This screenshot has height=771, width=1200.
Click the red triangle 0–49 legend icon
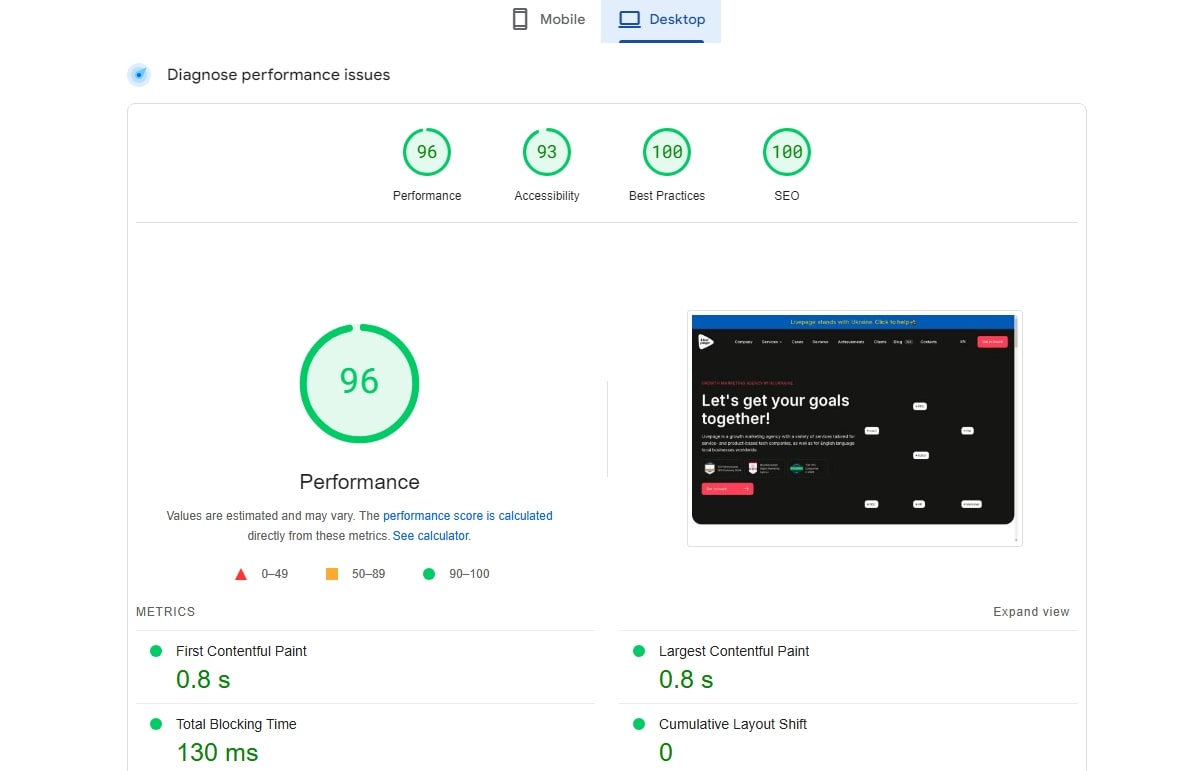pos(241,574)
